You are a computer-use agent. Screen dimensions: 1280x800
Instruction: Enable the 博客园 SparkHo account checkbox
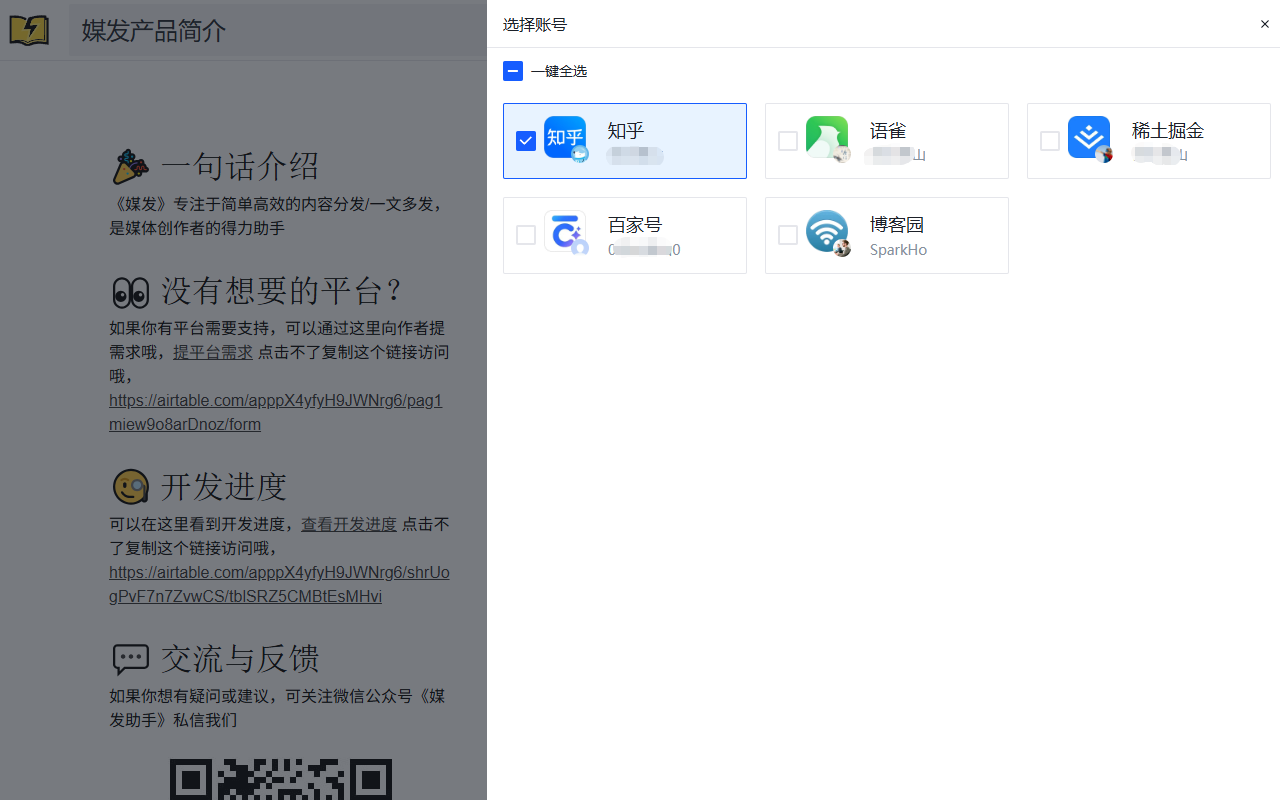787,235
